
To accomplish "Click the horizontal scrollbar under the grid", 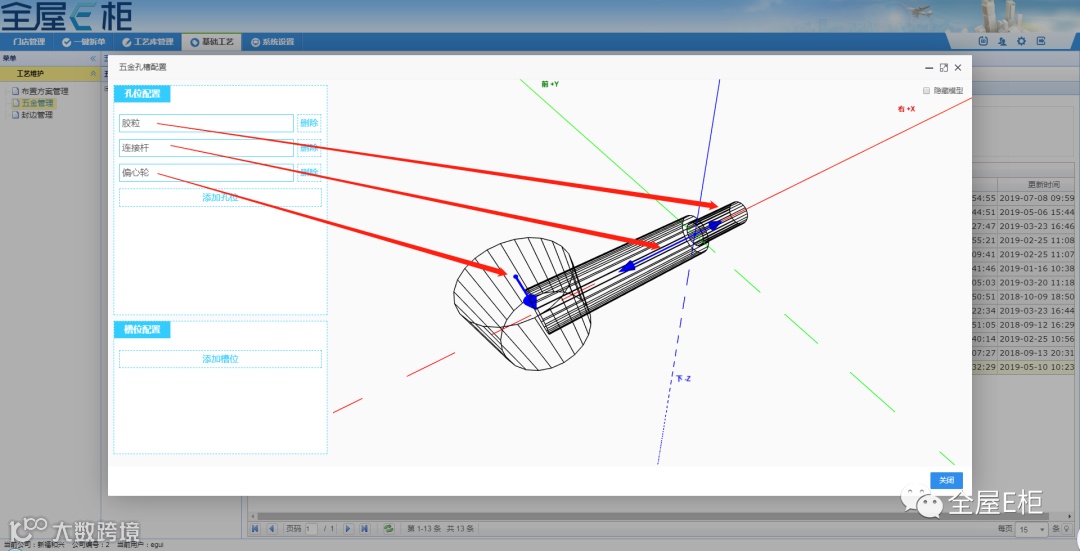I will 651,516.
